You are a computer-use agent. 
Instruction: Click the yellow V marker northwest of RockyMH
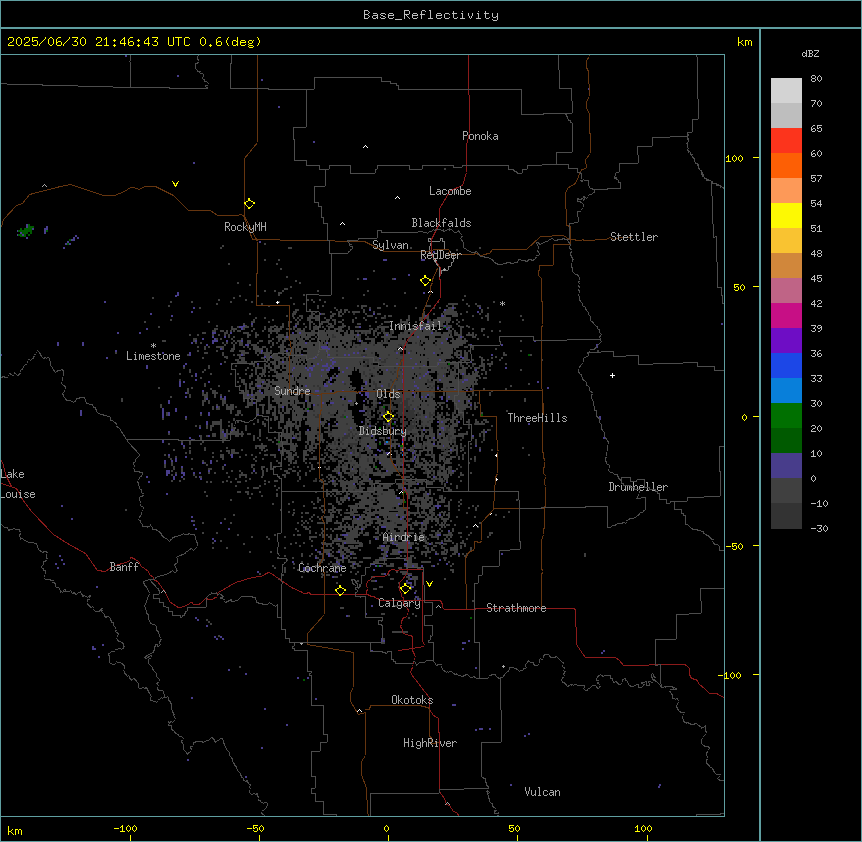tap(175, 184)
